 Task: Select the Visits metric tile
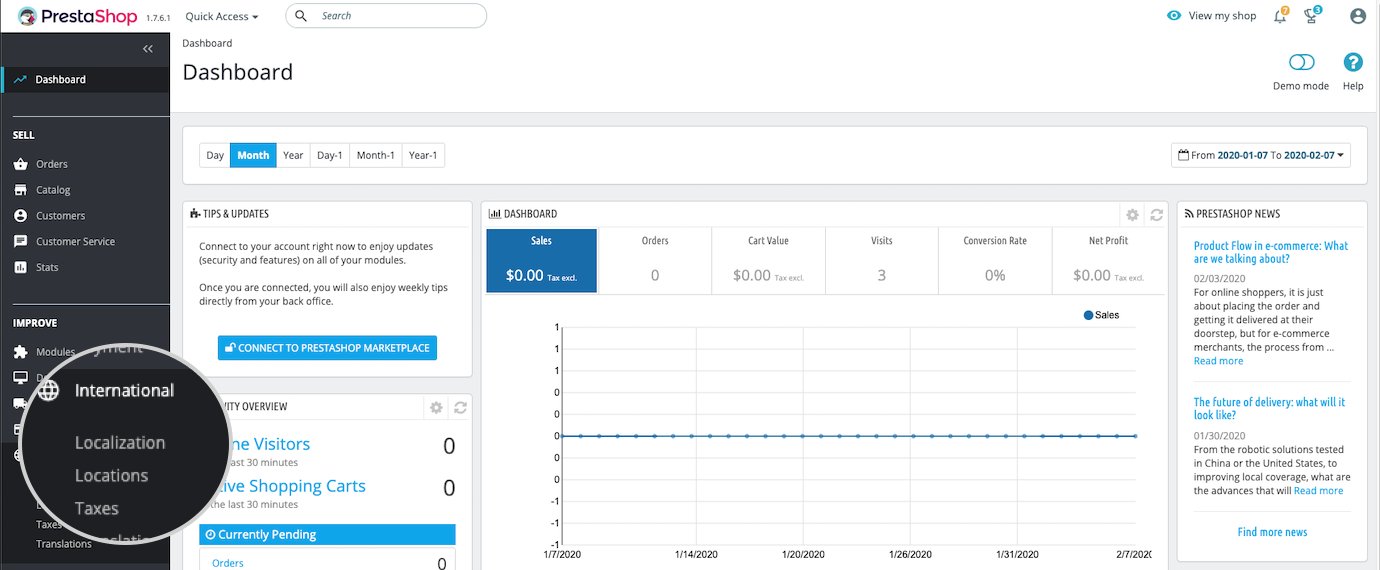(881, 261)
